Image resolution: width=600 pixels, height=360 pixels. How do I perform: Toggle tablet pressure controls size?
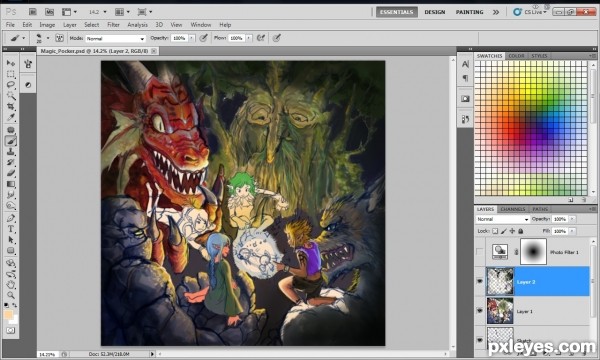pyautogui.click(x=276, y=38)
